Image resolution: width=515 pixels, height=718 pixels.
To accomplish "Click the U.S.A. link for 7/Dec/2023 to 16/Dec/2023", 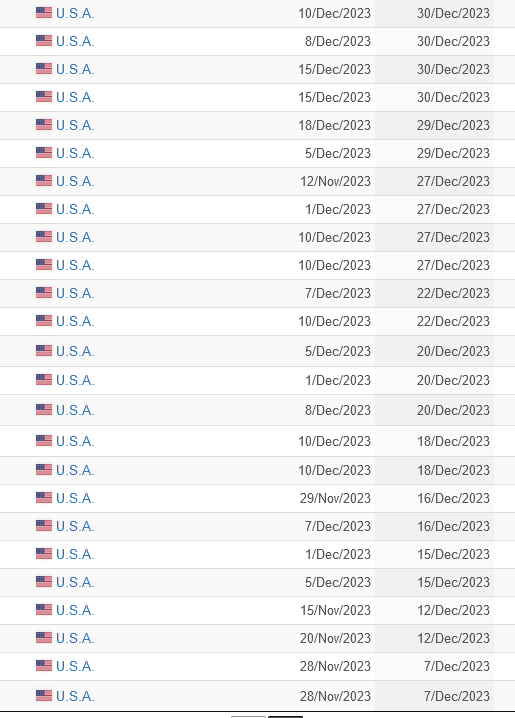I will coord(75,526).
